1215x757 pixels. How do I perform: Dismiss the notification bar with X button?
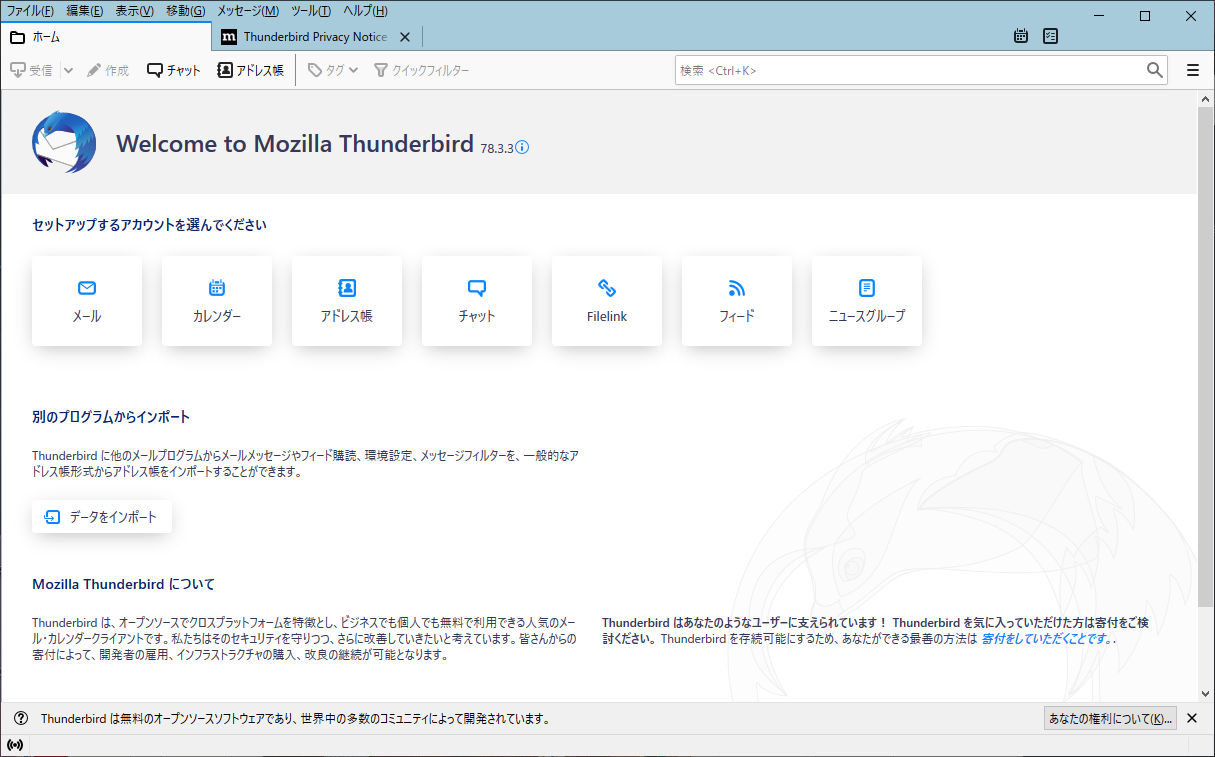[x=1192, y=718]
